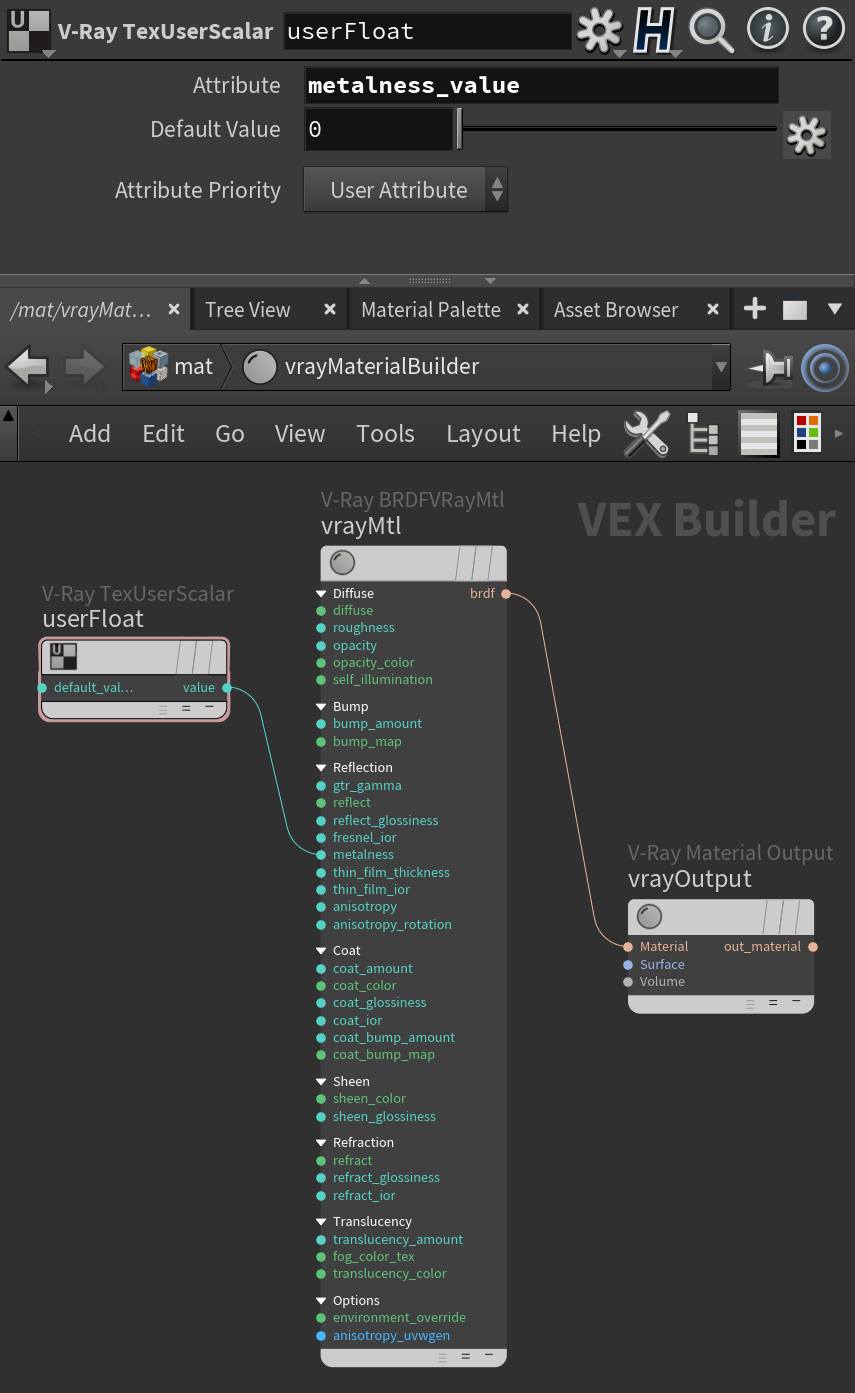Open the View menu
This screenshot has height=1393, width=855.
pos(300,434)
